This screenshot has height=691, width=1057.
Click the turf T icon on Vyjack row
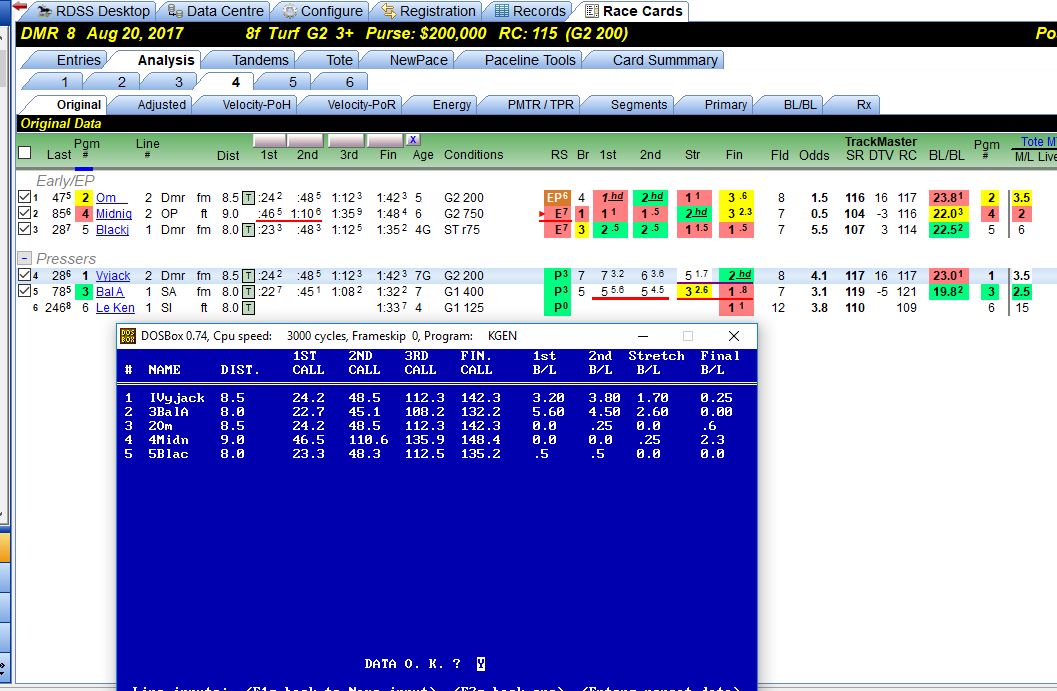[x=249, y=276]
